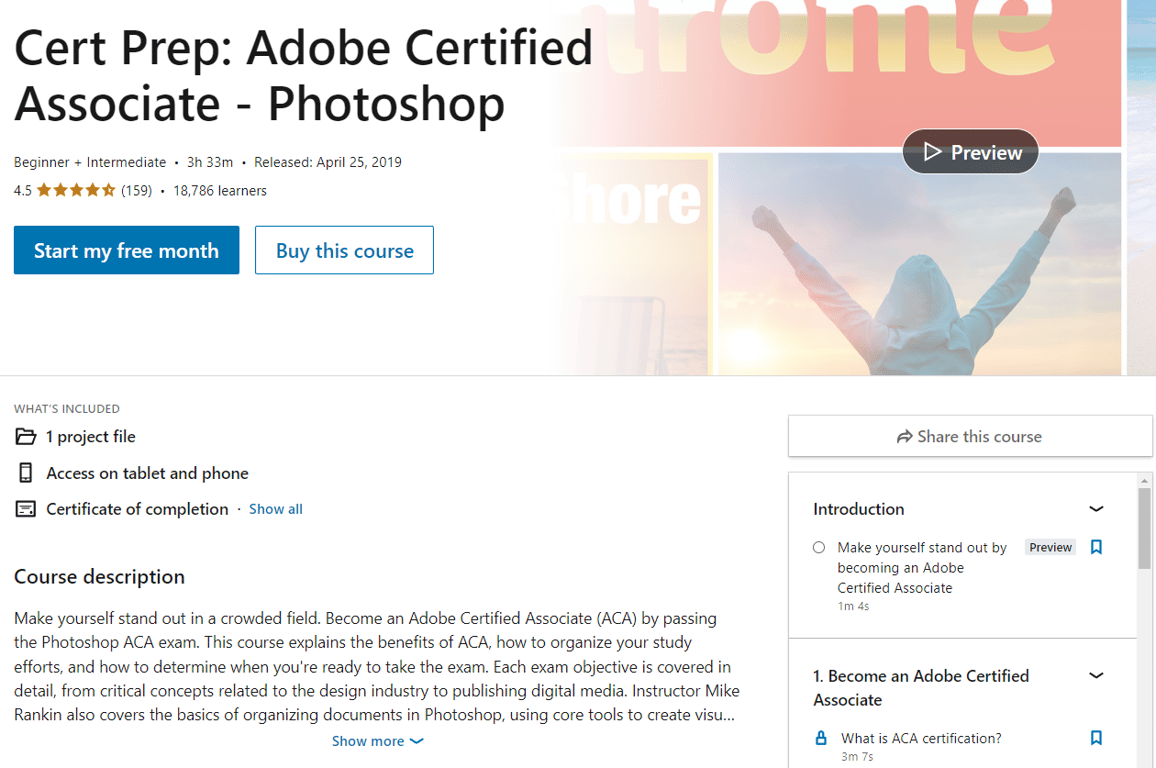This screenshot has width=1156, height=768.
Task: Click 'Certificate of completion' text
Action: coord(137,509)
